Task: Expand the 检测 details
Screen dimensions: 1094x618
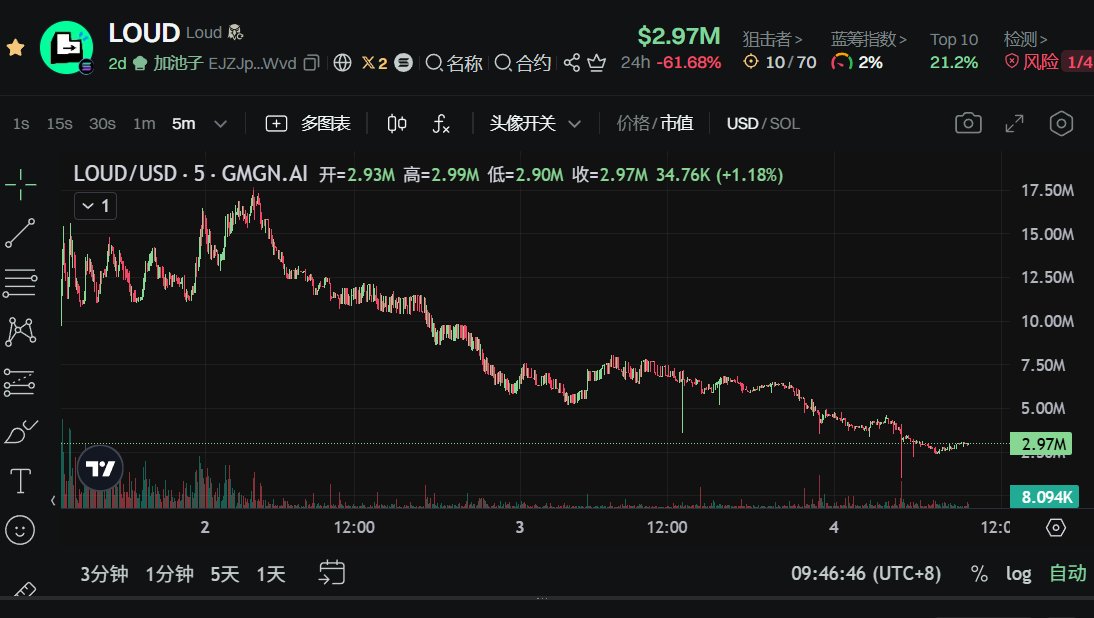Action: coord(1026,39)
